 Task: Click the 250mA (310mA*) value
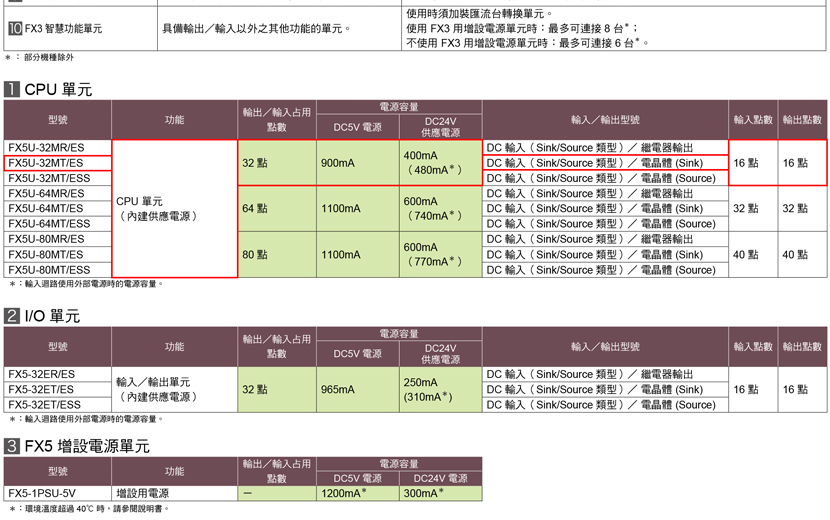click(440, 390)
